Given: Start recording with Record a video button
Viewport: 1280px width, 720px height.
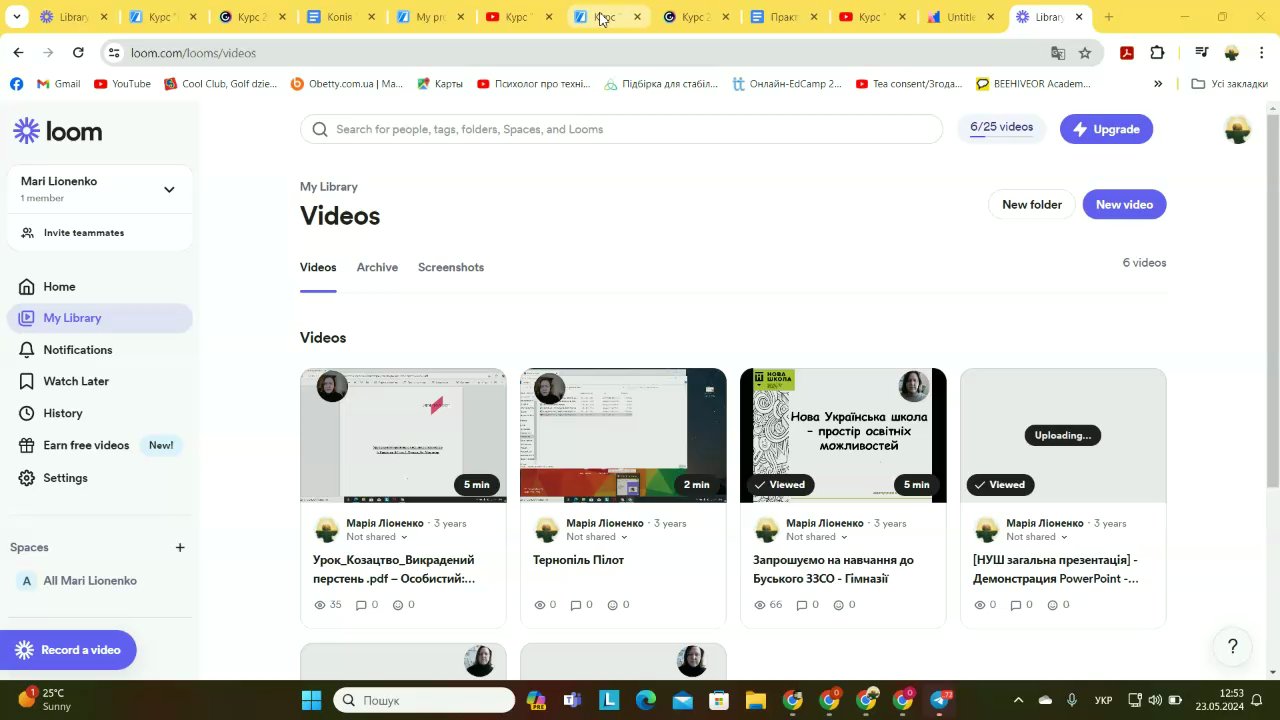Looking at the screenshot, I should [68, 650].
